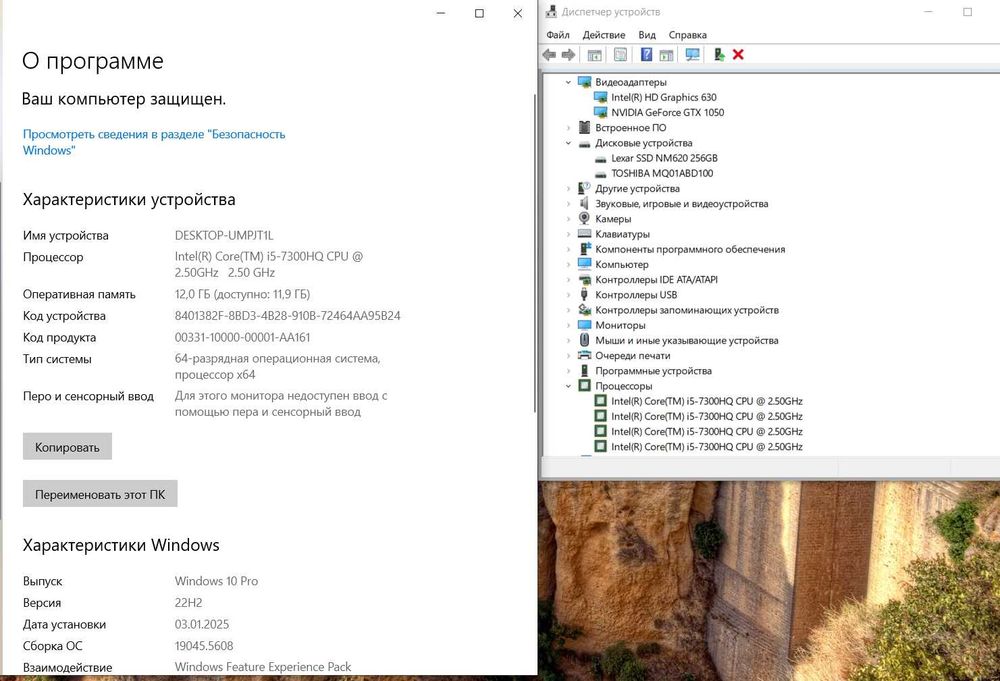
Task: Click the Компьютер category monitor icon
Action: click(x=584, y=264)
